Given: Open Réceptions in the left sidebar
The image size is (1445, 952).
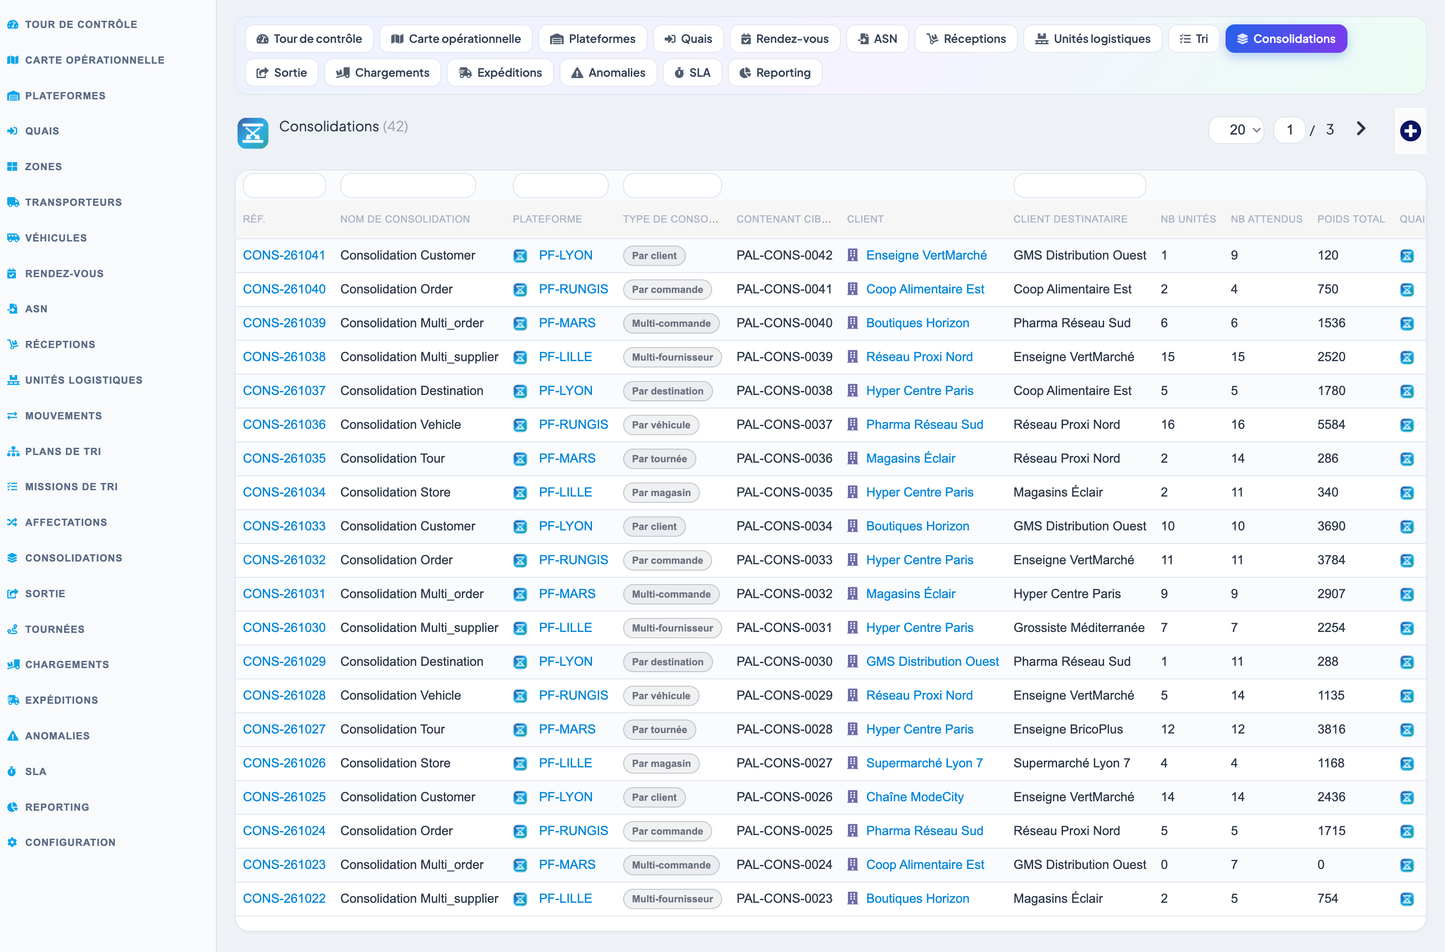Looking at the screenshot, I should pyautogui.click(x=60, y=344).
